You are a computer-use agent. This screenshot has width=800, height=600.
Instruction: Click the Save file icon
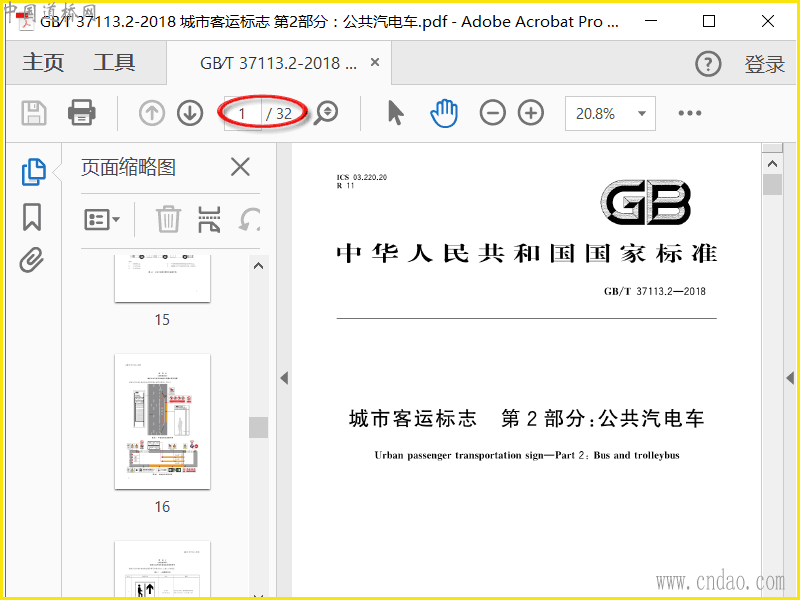point(34,113)
